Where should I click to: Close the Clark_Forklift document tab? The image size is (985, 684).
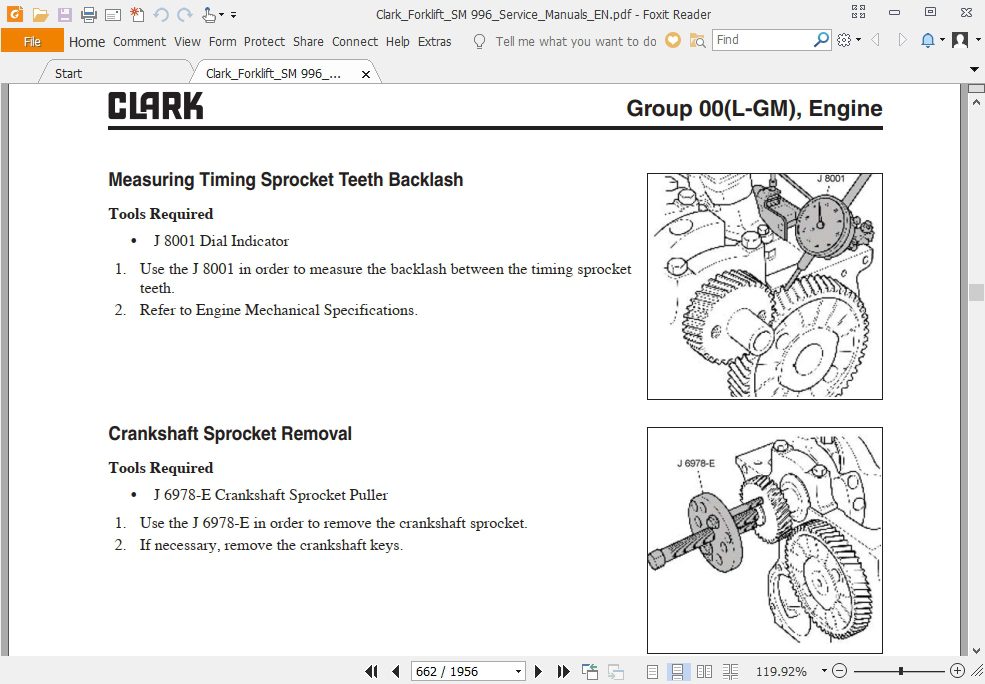pyautogui.click(x=366, y=74)
